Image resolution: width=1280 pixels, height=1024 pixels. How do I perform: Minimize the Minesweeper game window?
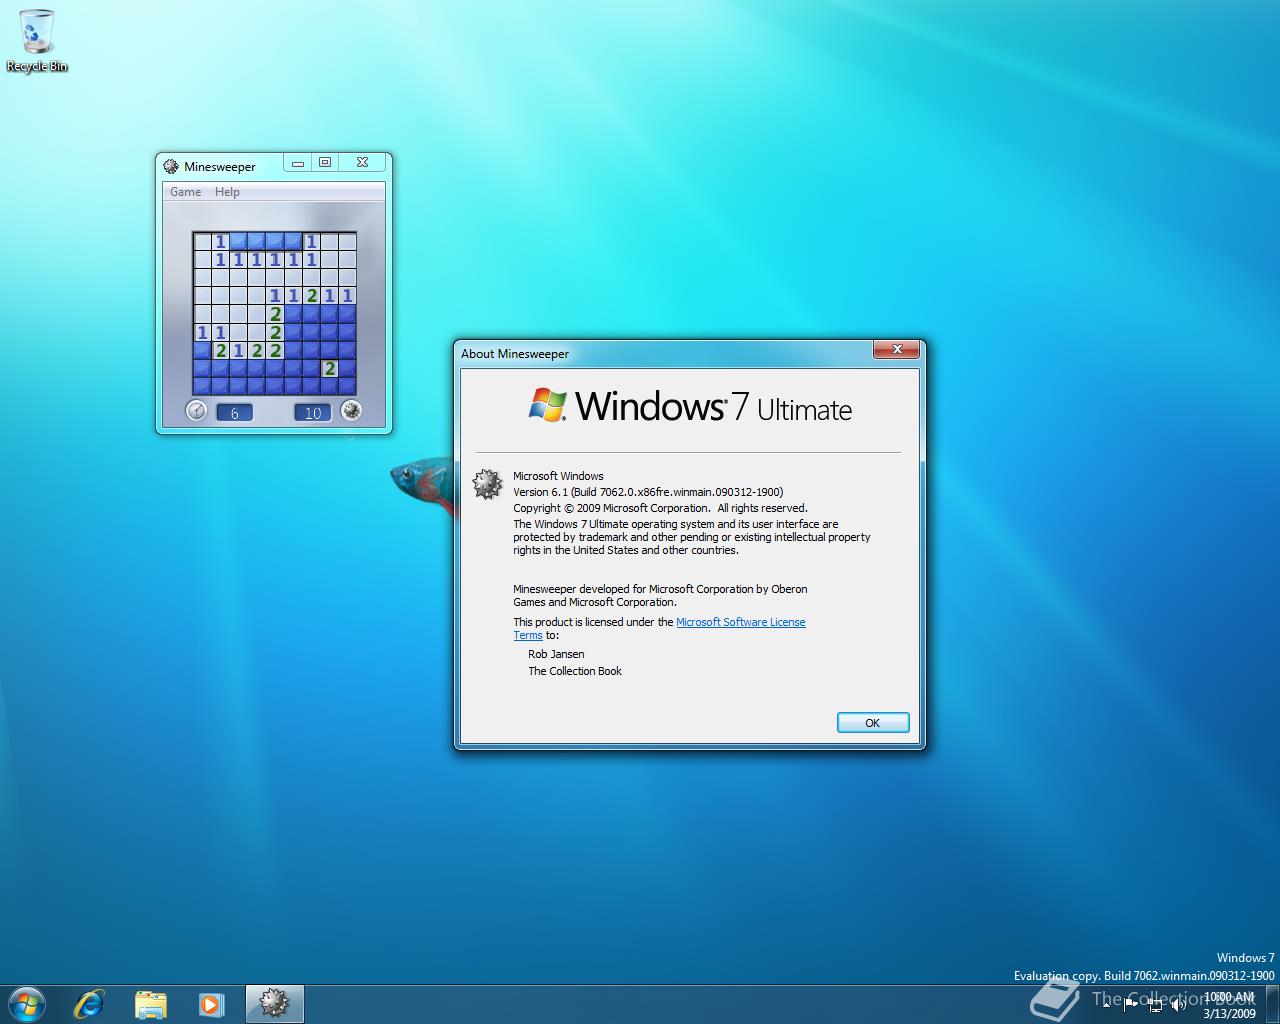point(298,162)
